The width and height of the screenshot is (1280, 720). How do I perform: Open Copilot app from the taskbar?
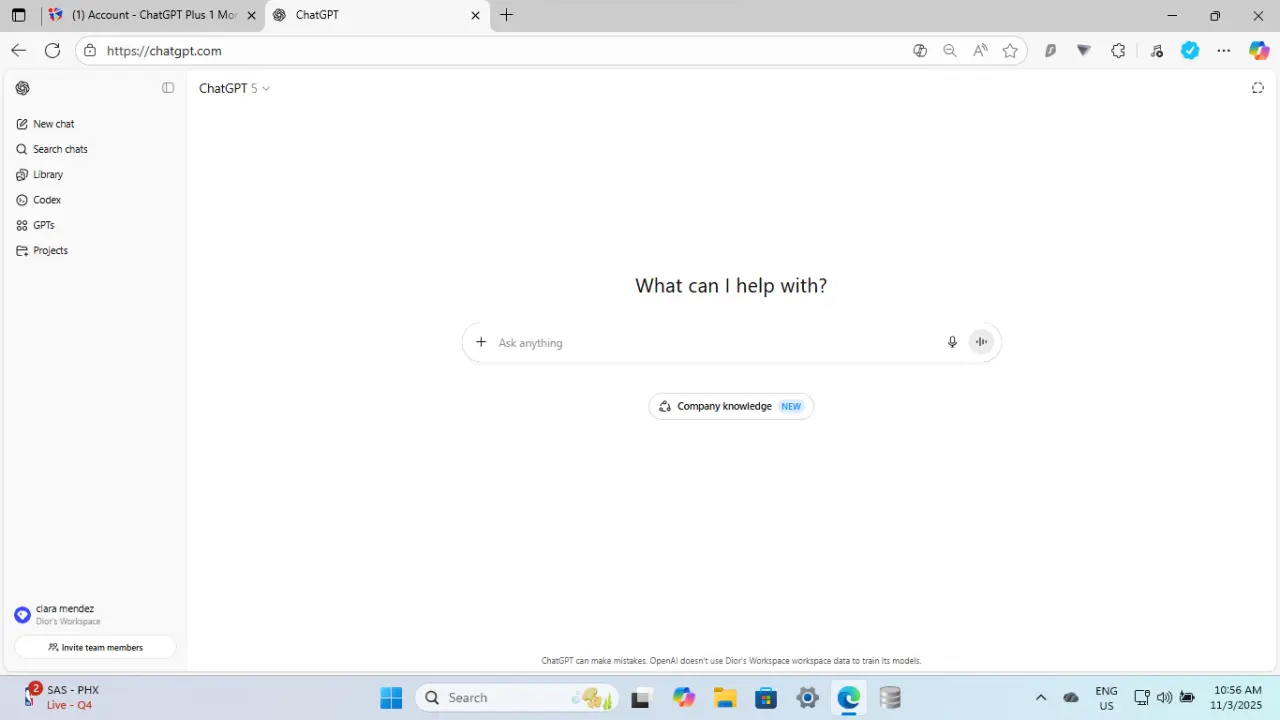[x=684, y=697]
